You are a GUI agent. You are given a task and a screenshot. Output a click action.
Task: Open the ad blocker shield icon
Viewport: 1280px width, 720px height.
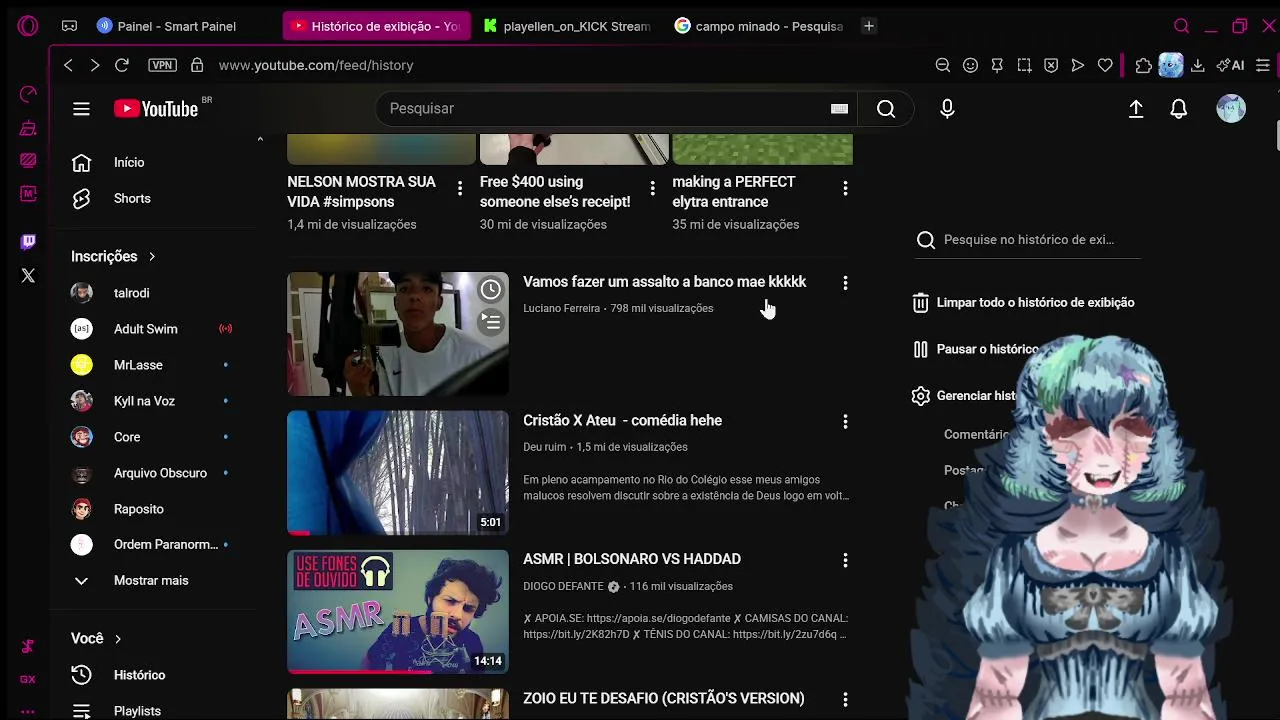[1051, 65]
